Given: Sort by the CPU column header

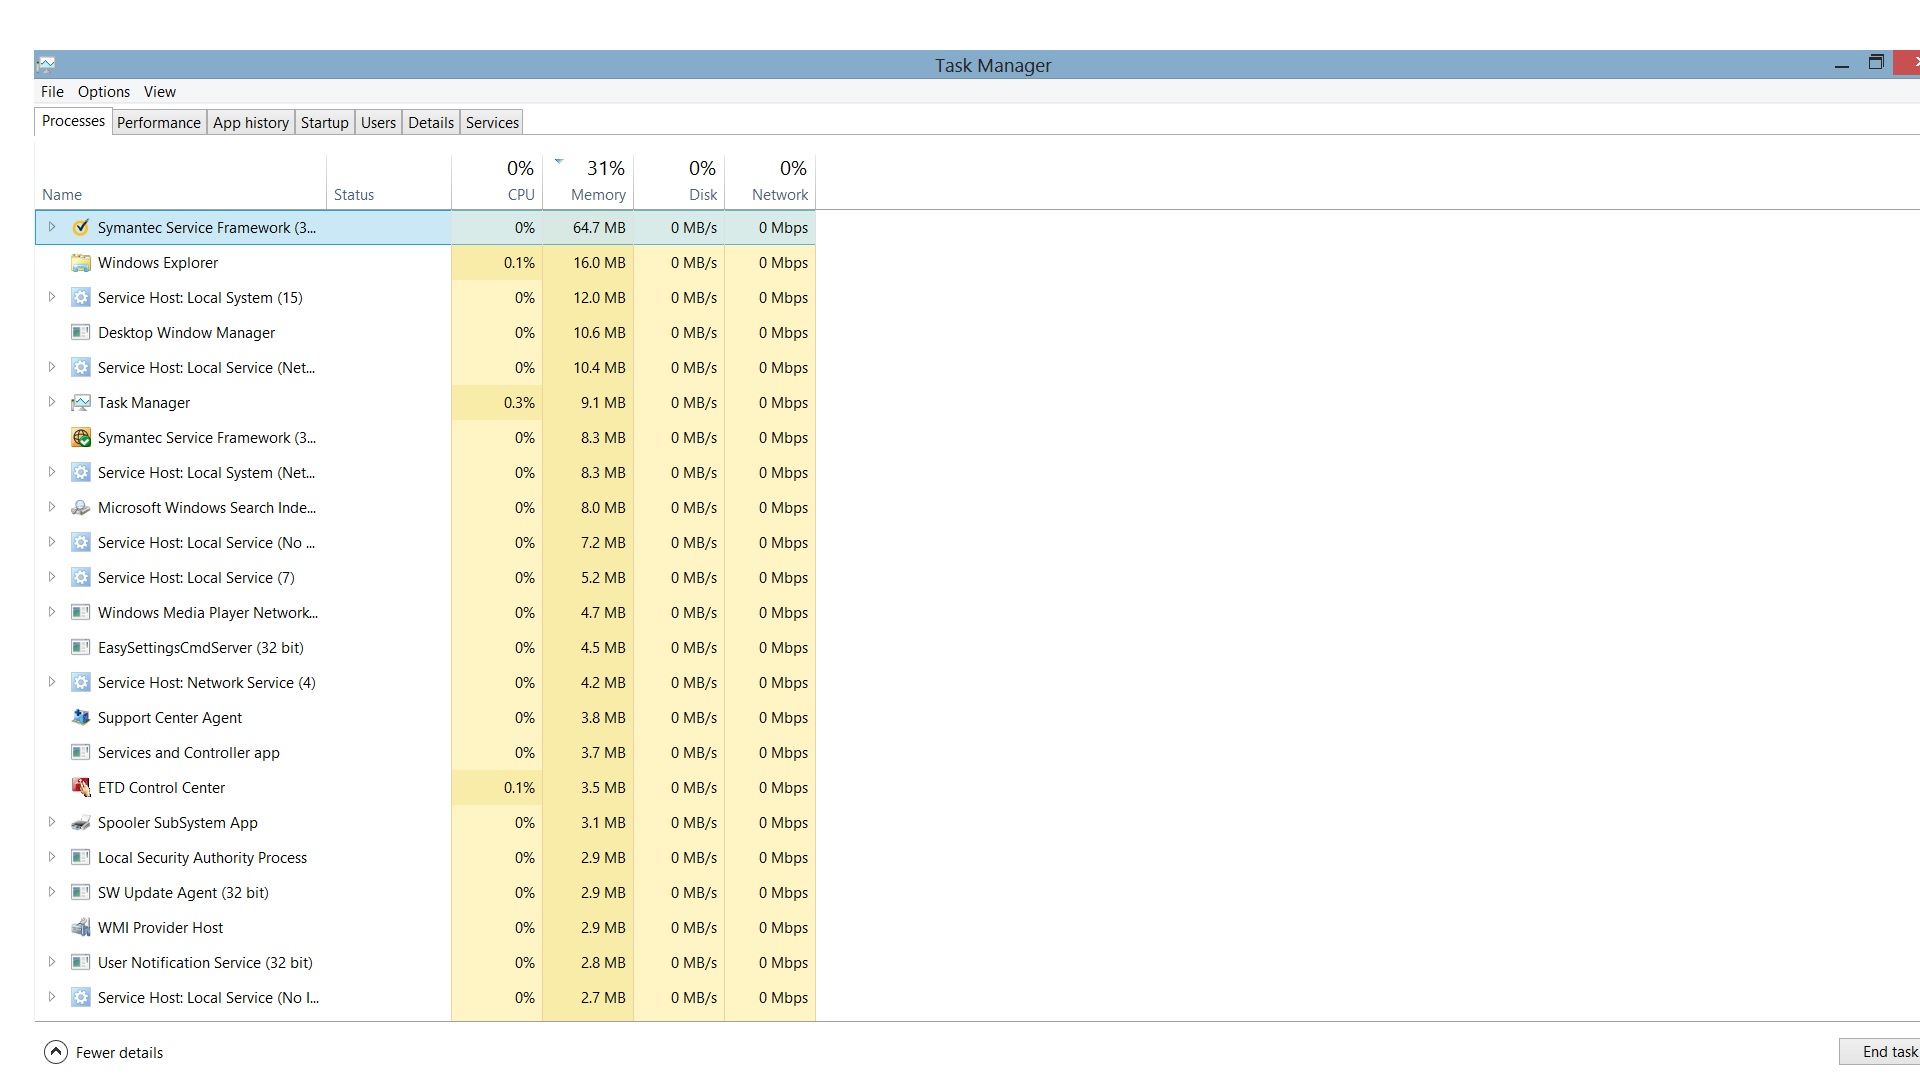Looking at the screenshot, I should click(x=497, y=183).
